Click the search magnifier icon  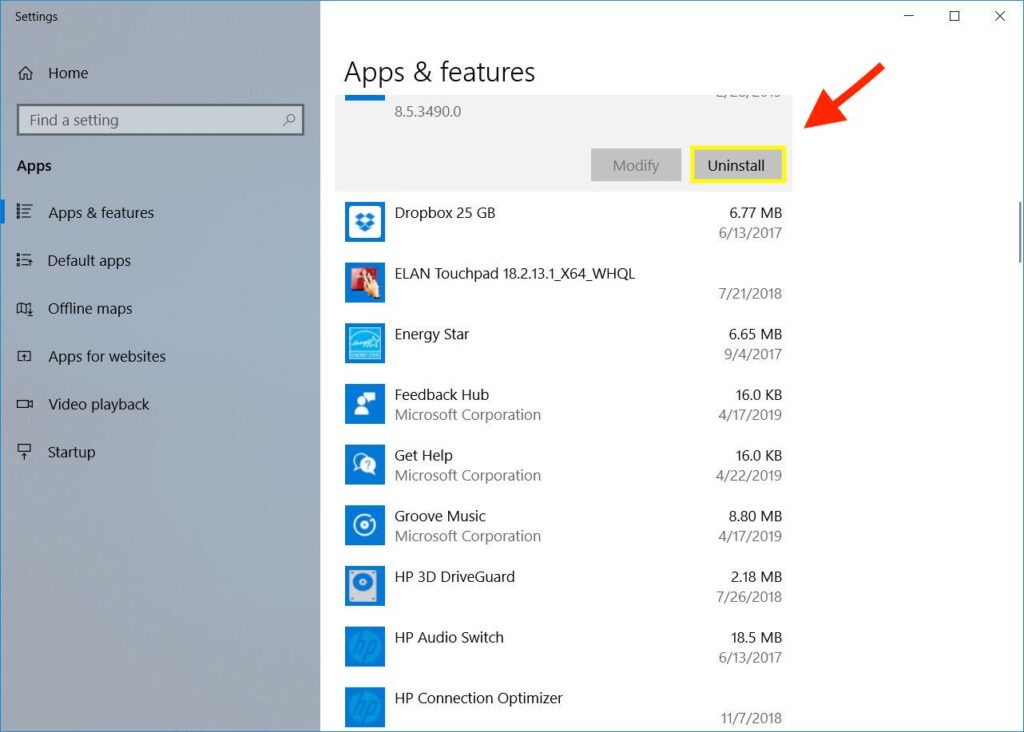coord(289,120)
